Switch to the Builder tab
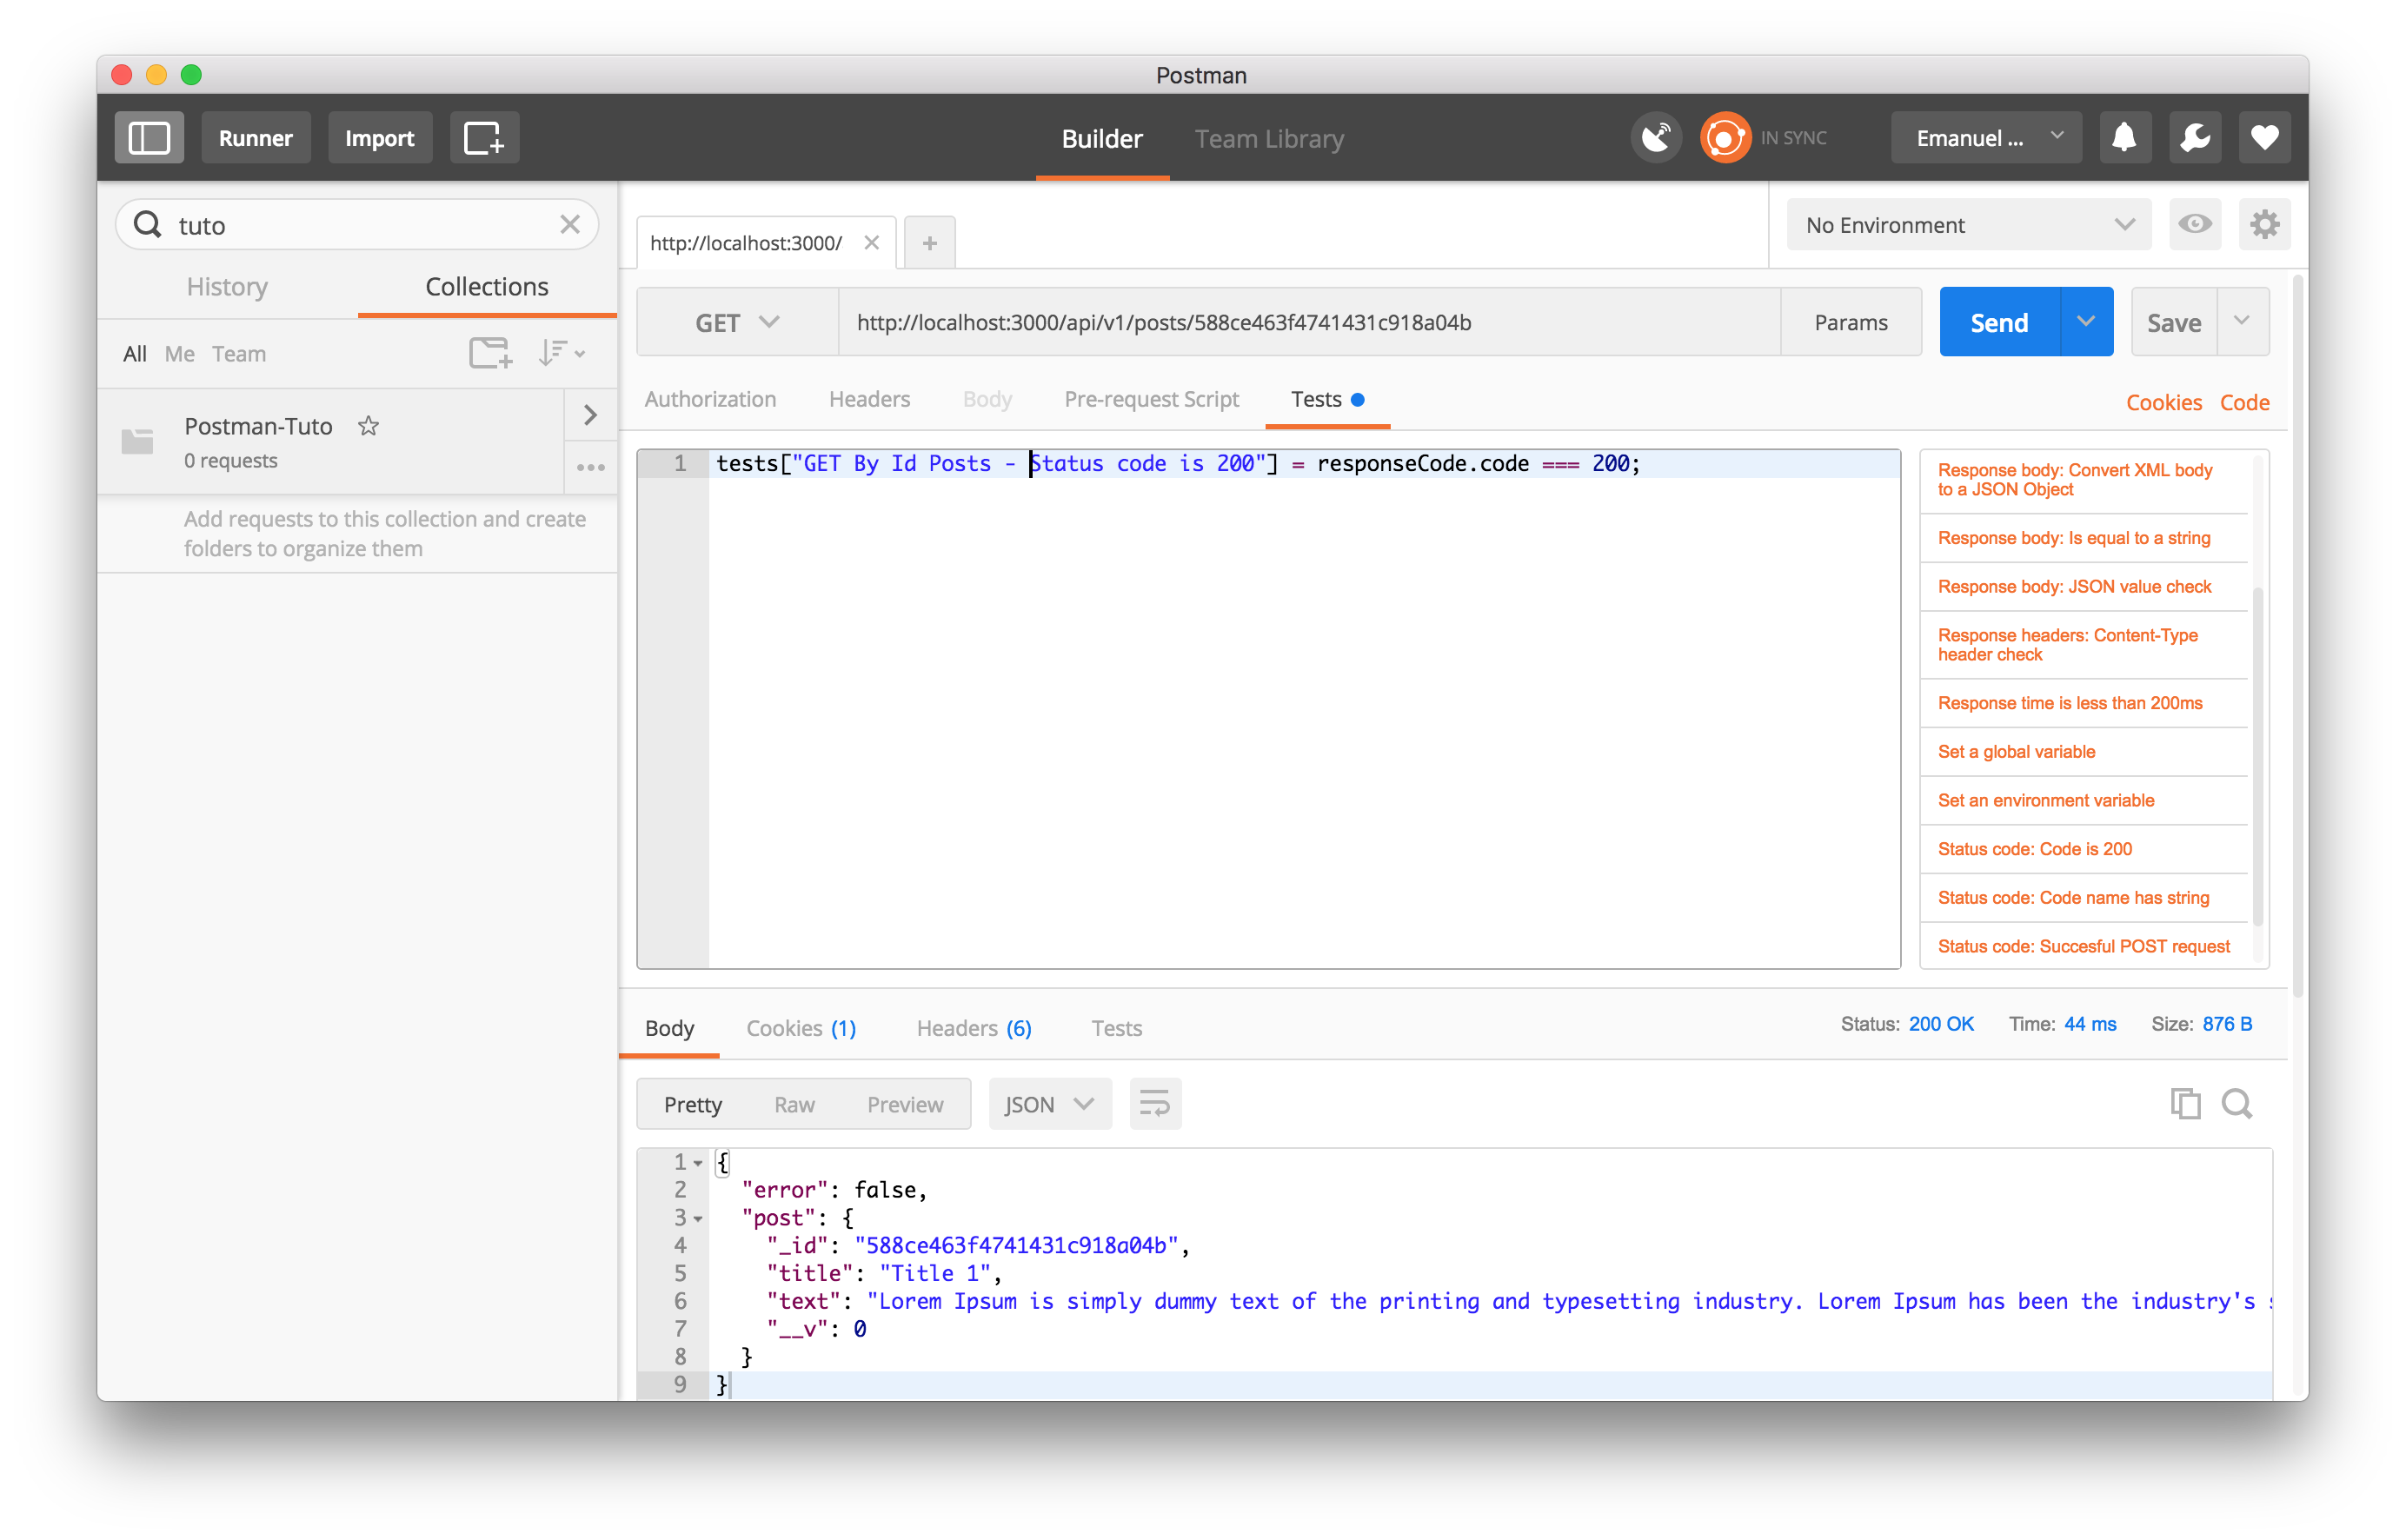Image resolution: width=2406 pixels, height=1540 pixels. coord(1102,139)
